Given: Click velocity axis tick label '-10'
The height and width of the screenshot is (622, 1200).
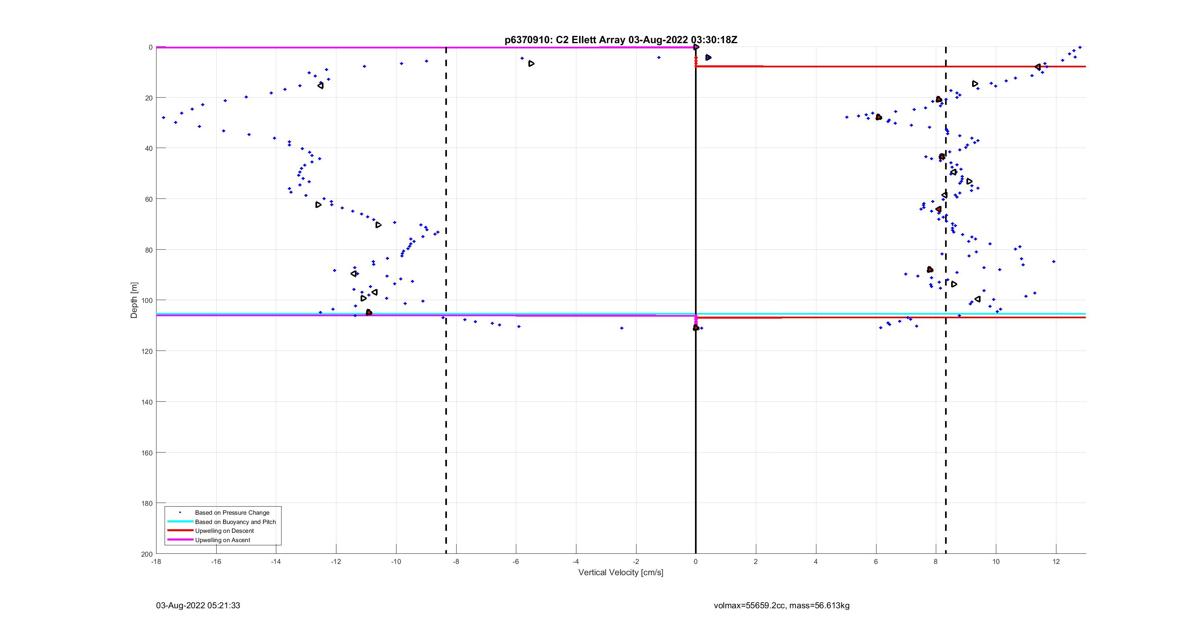Looking at the screenshot, I should (396, 562).
